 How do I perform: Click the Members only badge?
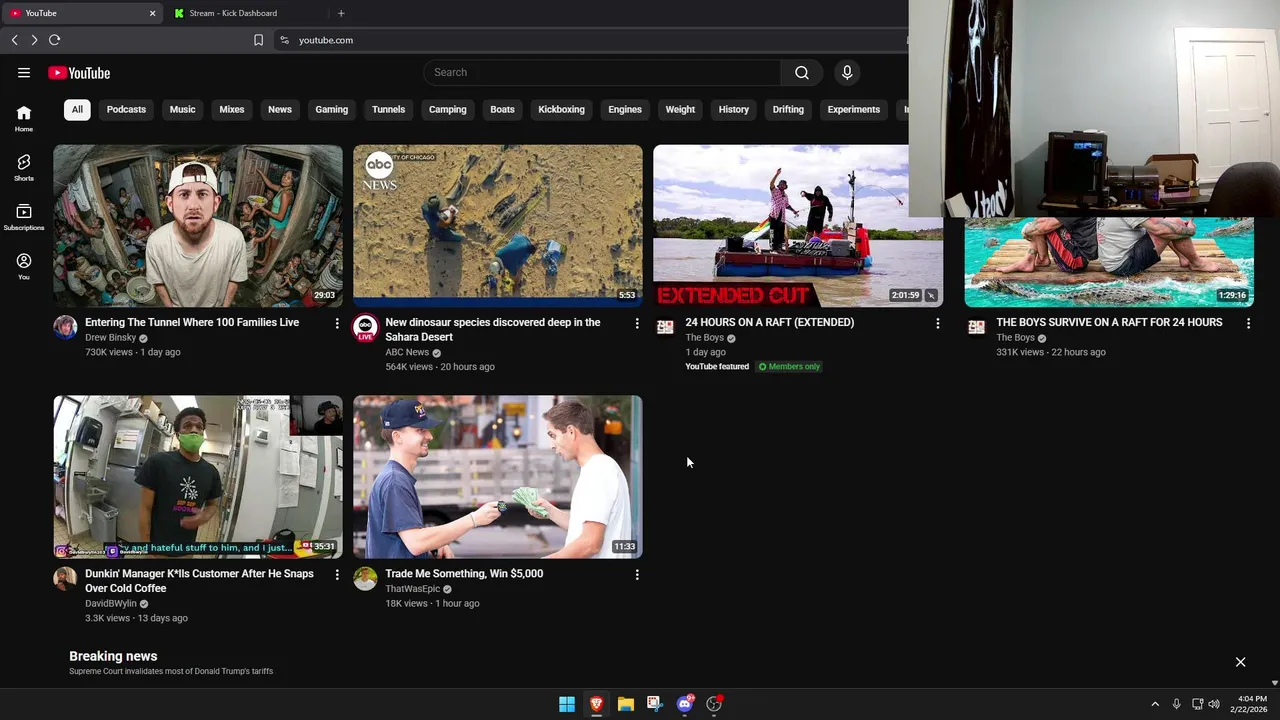pos(789,367)
